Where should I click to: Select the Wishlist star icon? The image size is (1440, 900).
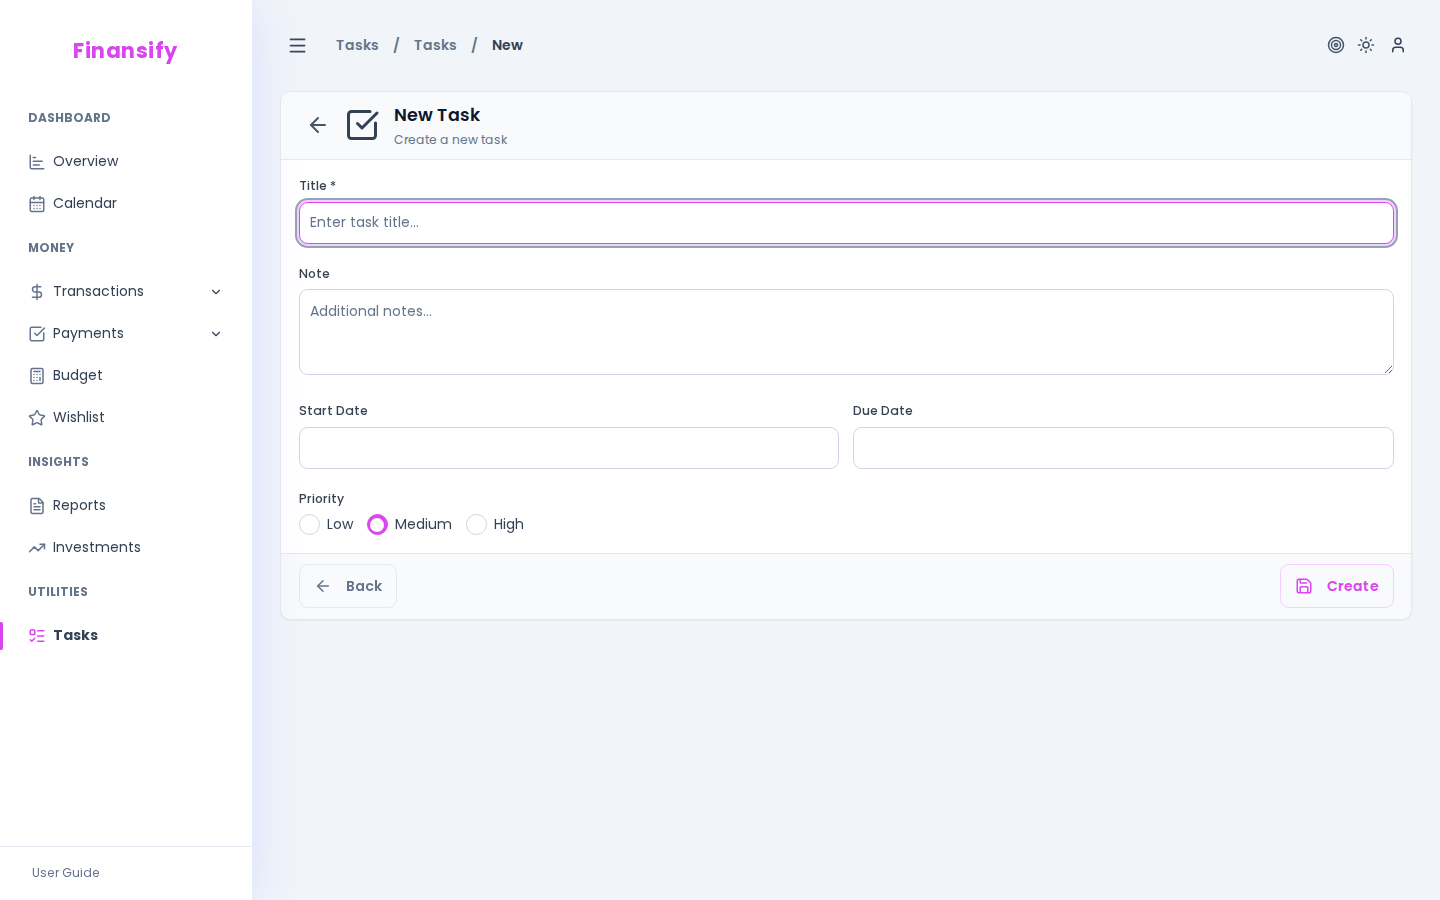(37, 417)
